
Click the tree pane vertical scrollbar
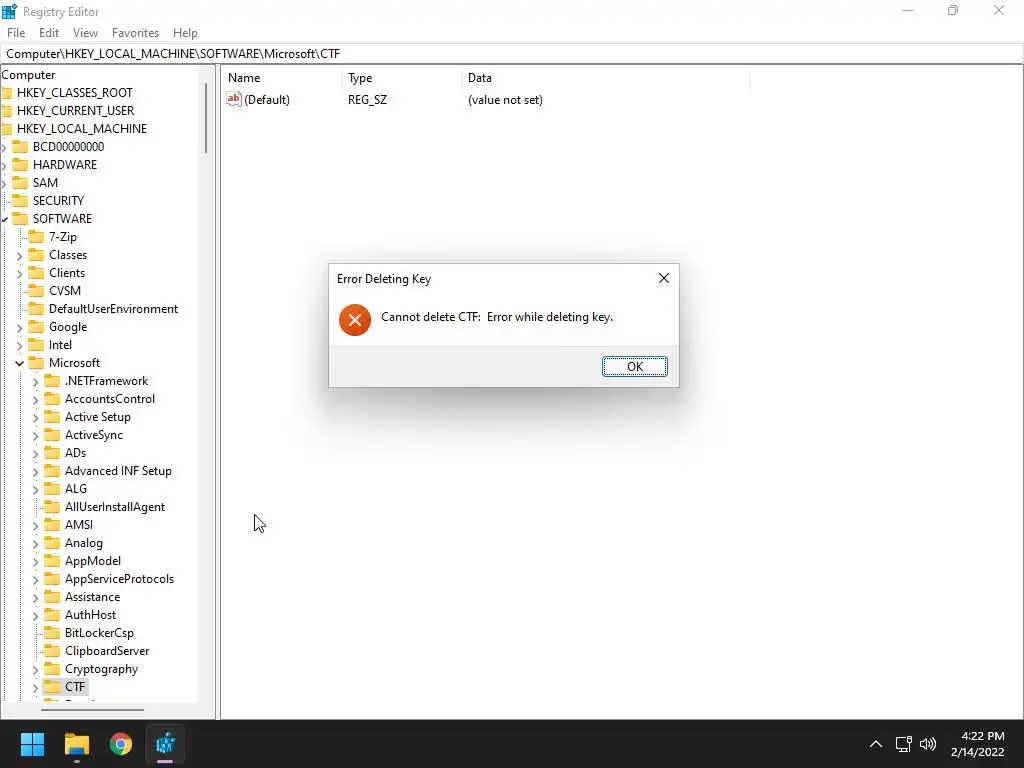tap(206, 118)
